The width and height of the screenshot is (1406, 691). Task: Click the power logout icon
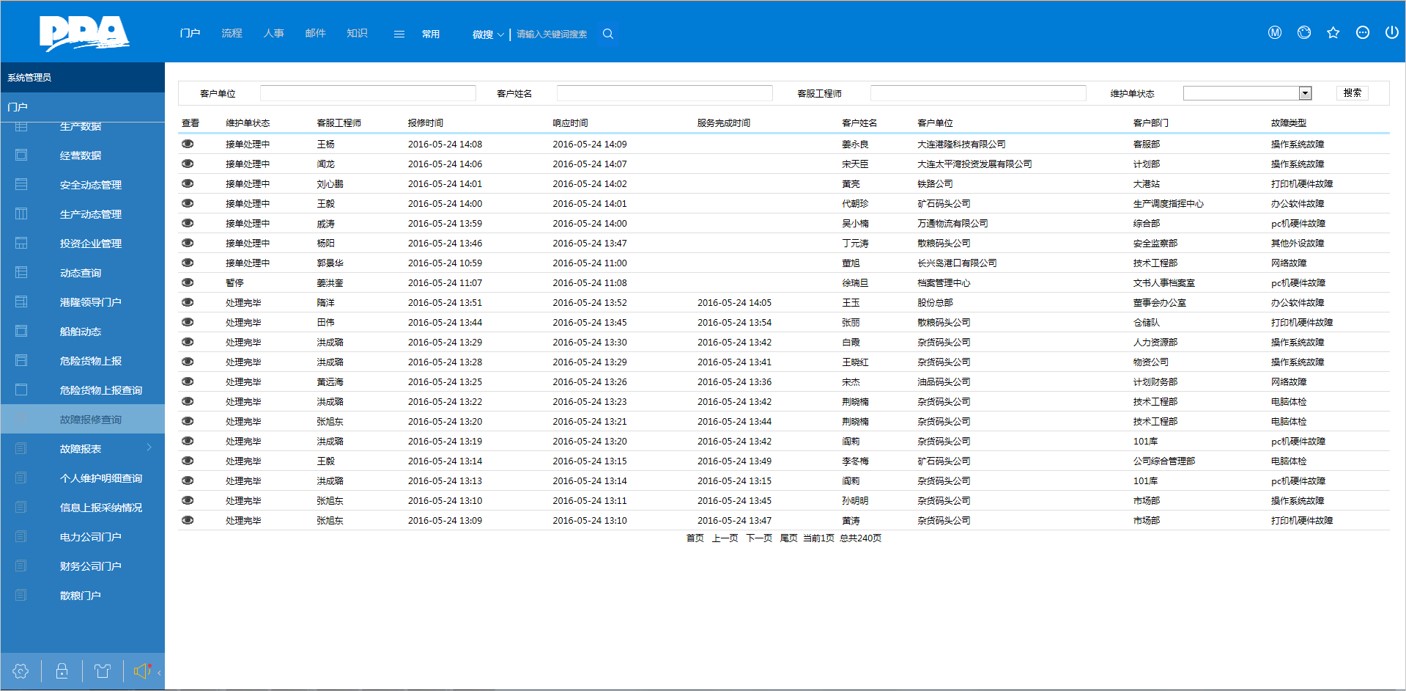1391,33
